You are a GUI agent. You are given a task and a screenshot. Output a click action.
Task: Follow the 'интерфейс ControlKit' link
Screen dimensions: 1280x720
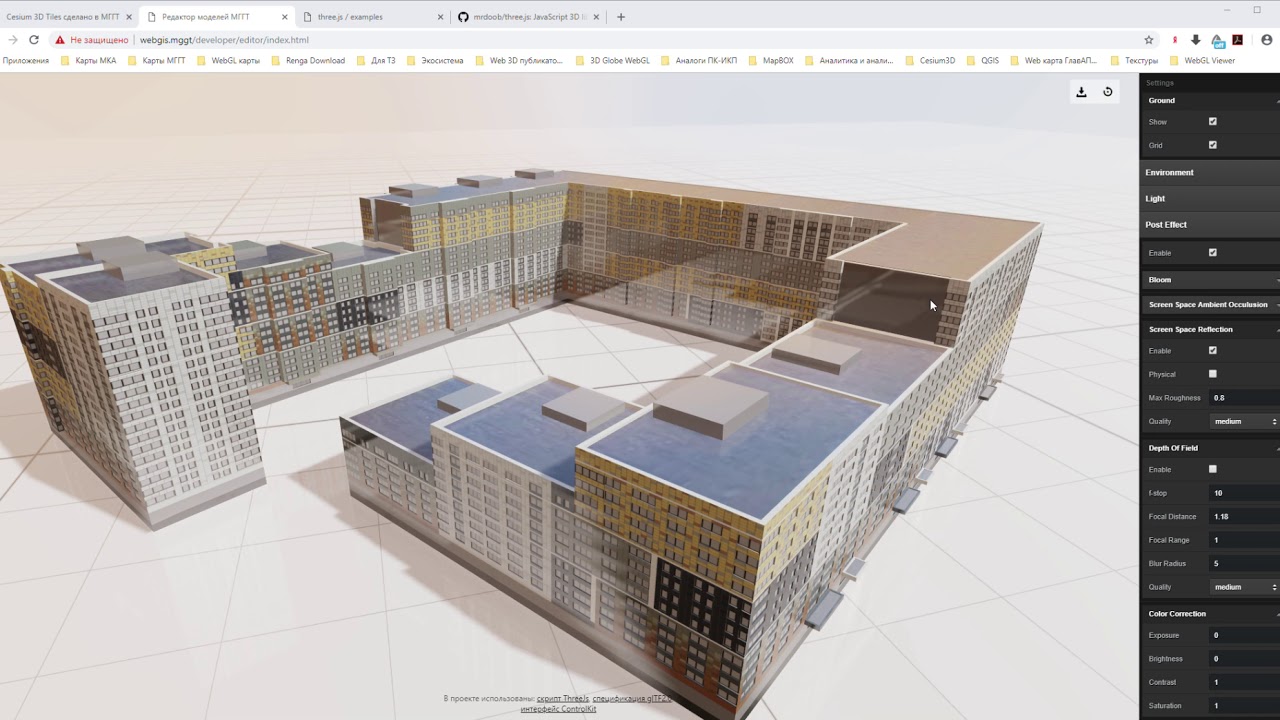(x=558, y=709)
